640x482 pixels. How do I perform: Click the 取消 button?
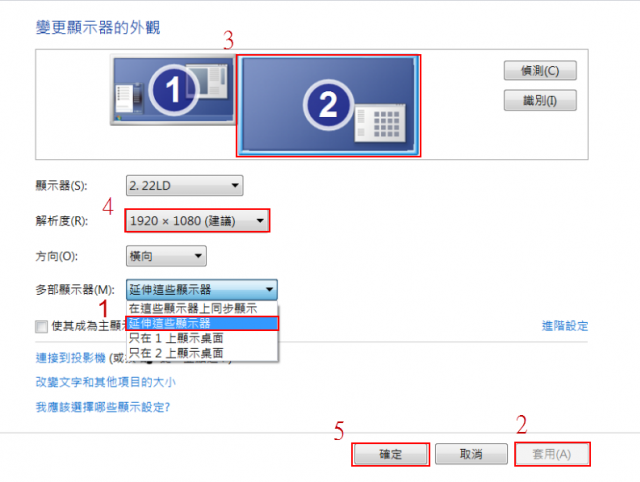pos(471,454)
